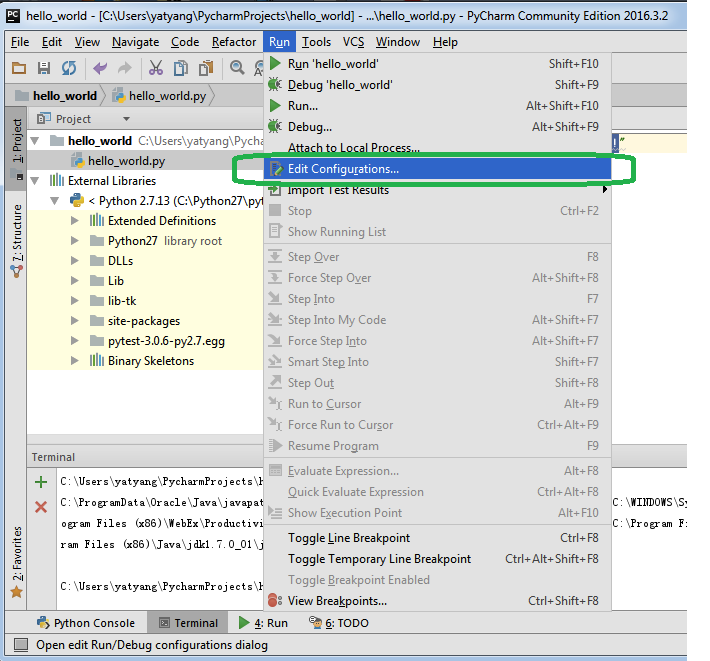Click the green plus New Terminal Session icon
The width and height of the screenshot is (710, 661).
click(x=41, y=482)
